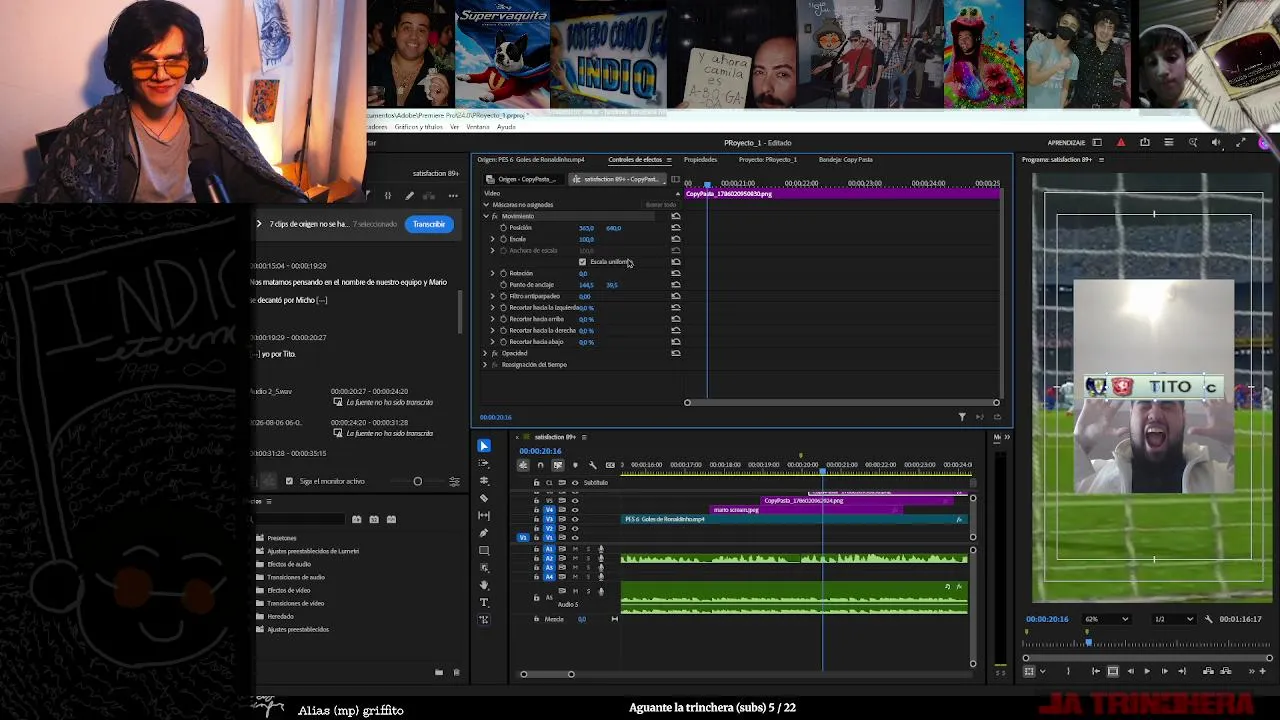Select the Razor tool

point(484,498)
